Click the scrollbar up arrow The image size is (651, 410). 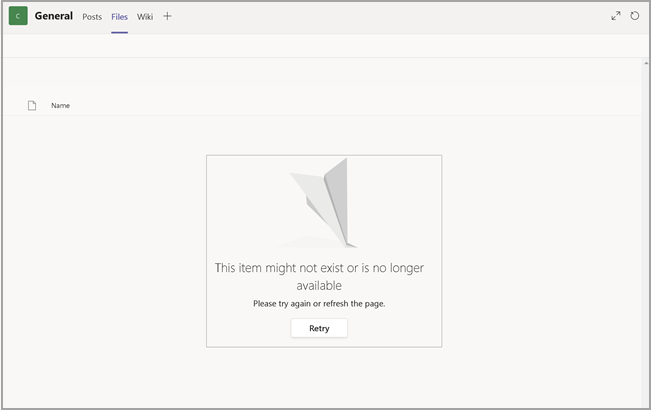(646, 63)
